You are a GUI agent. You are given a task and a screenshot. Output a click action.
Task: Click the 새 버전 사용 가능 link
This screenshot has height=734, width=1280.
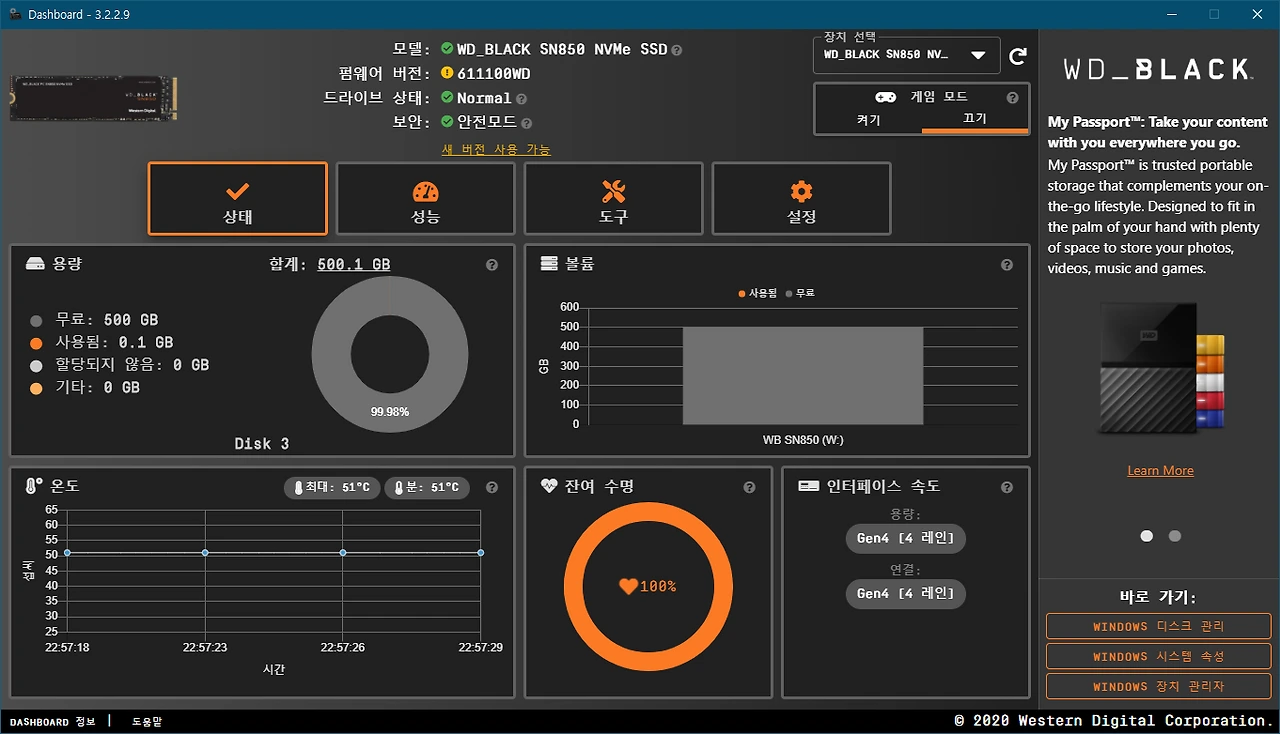(497, 148)
